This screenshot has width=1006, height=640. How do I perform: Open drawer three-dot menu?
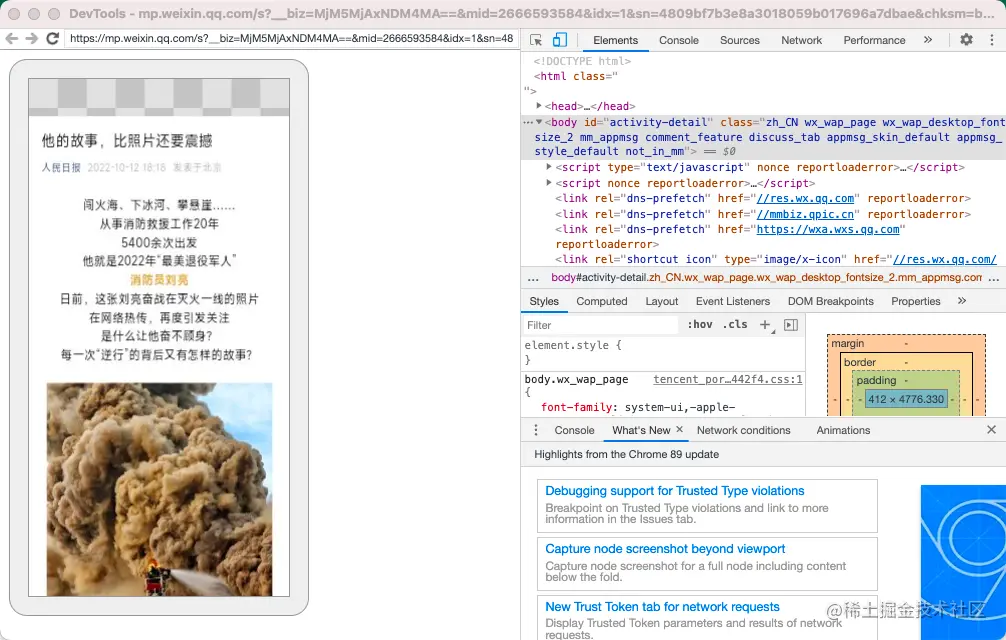(x=536, y=430)
